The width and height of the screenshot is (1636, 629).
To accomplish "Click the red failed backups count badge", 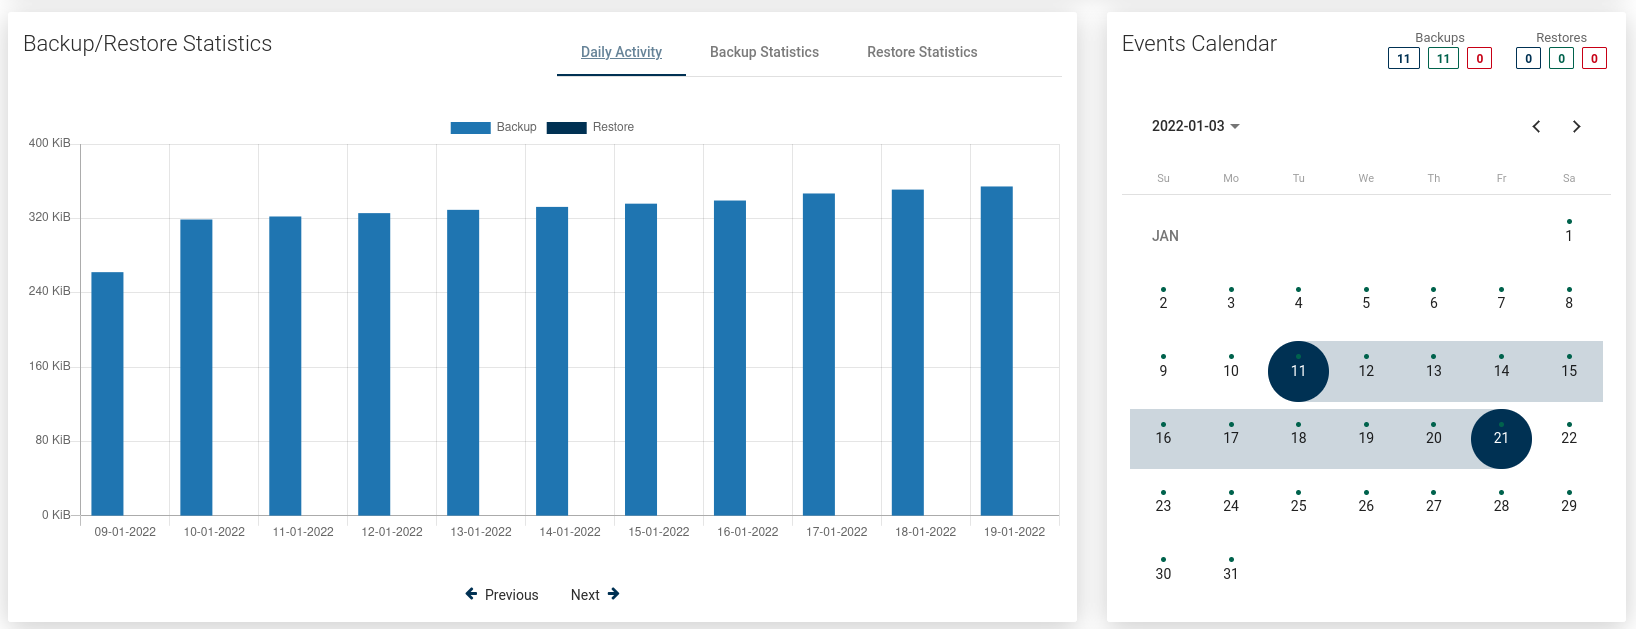I will point(1480,59).
